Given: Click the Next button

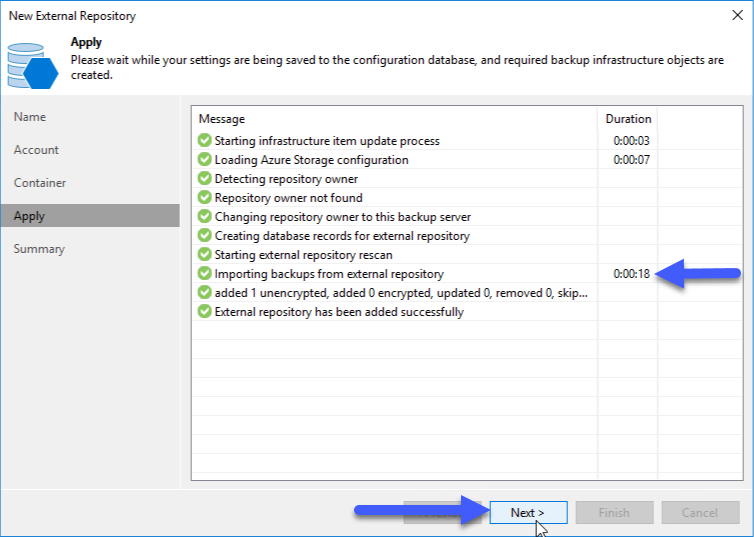Looking at the screenshot, I should click(x=528, y=512).
